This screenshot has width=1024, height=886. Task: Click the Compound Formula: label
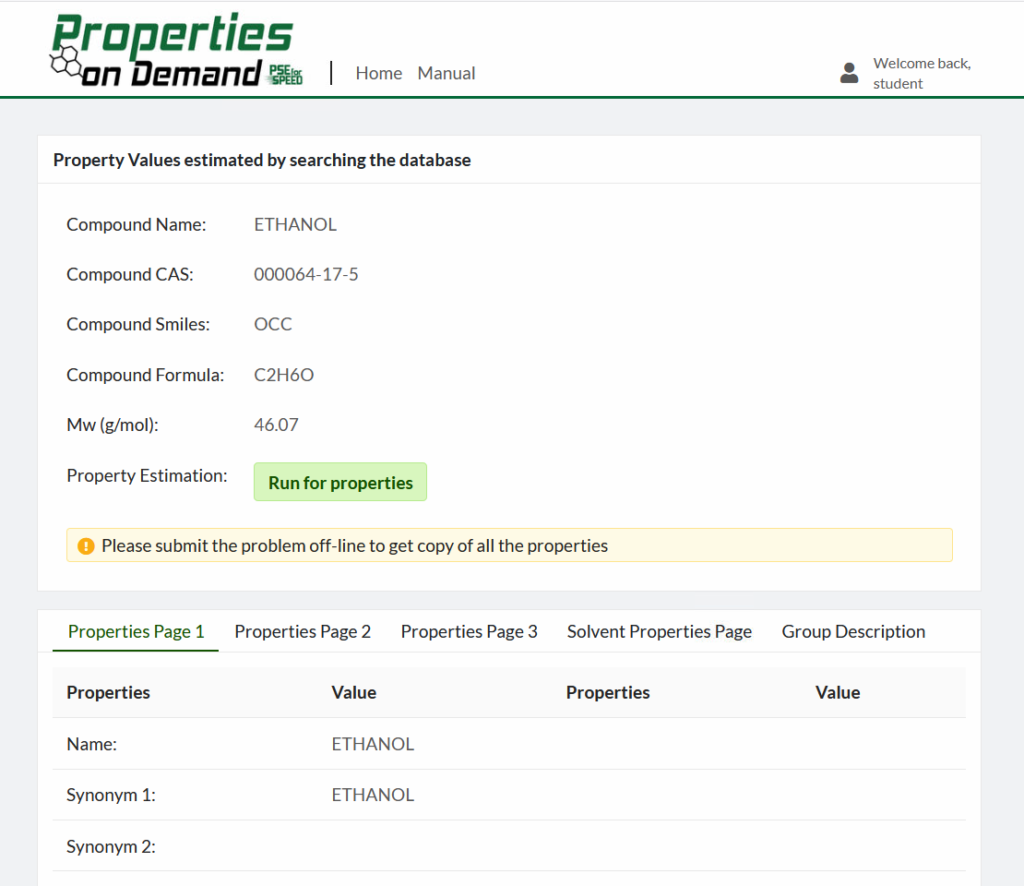tap(145, 375)
